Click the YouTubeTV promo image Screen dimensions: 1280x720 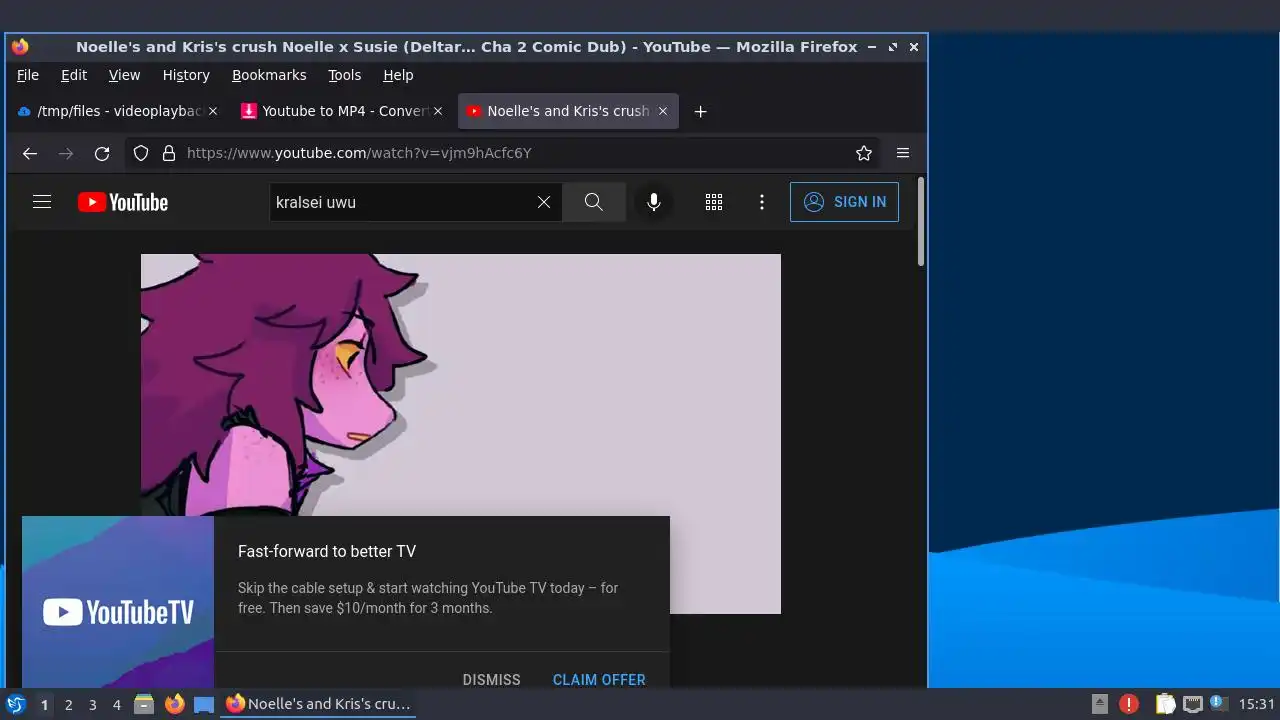coord(118,602)
